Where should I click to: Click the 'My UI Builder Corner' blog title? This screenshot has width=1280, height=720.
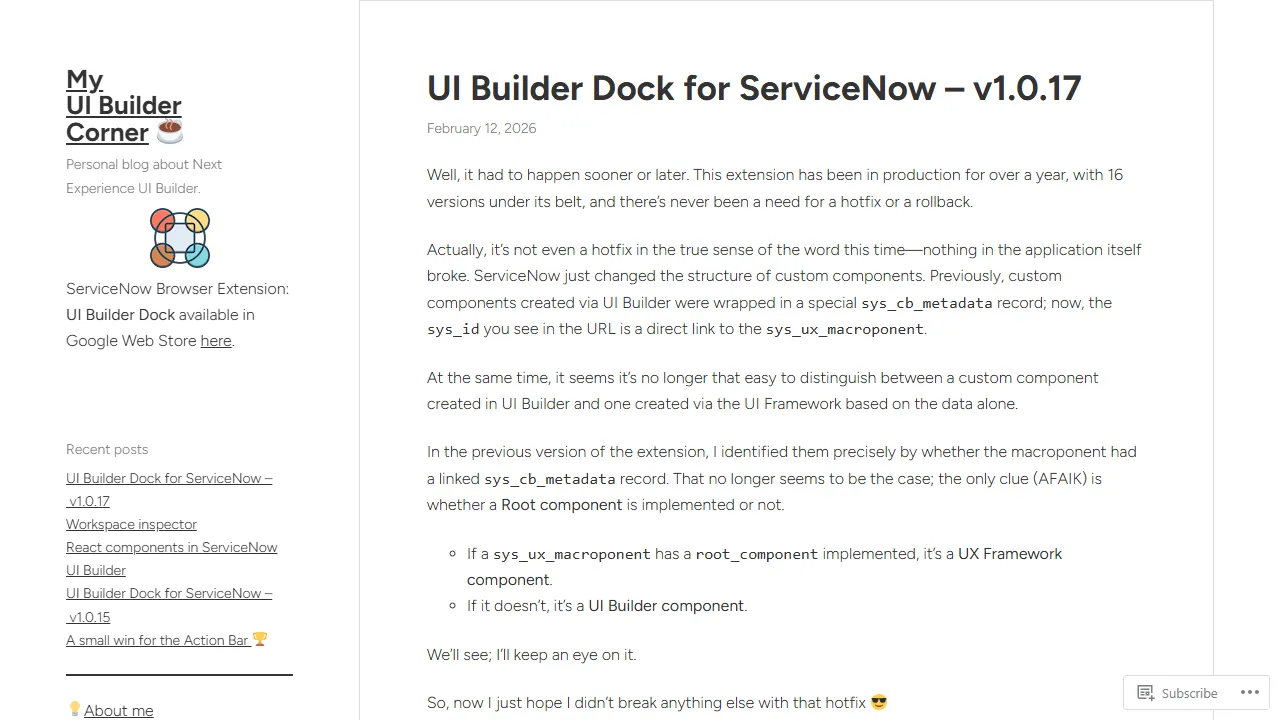click(x=123, y=105)
